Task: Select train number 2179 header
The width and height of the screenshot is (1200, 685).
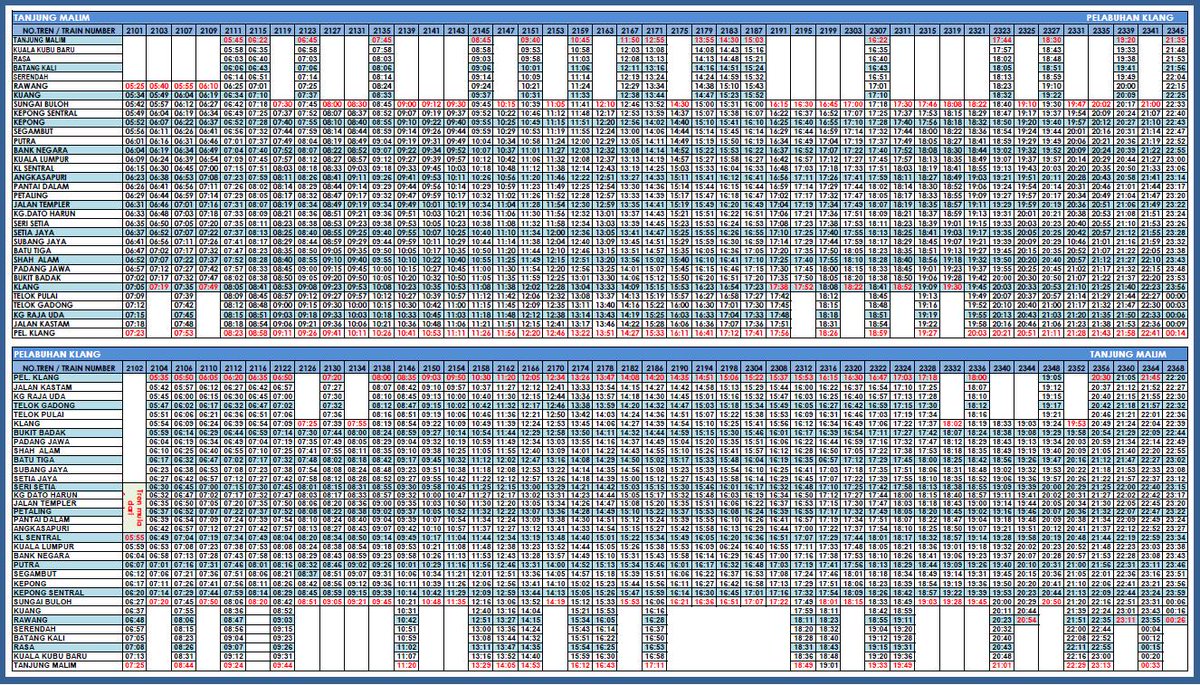Action: (704, 30)
